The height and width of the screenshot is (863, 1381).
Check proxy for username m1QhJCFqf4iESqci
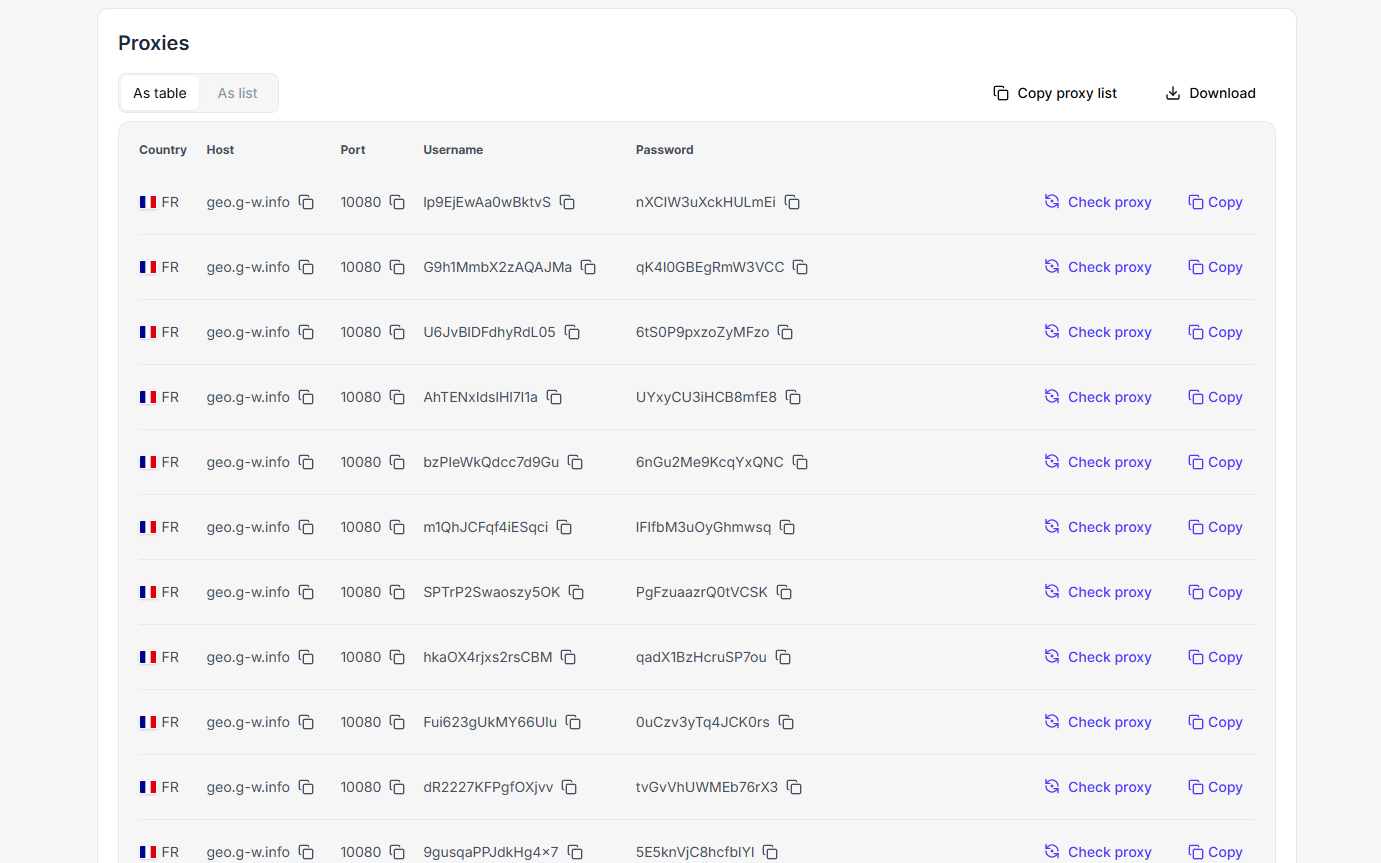[1098, 527]
